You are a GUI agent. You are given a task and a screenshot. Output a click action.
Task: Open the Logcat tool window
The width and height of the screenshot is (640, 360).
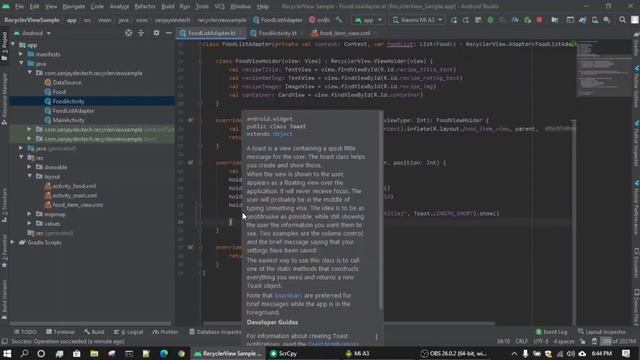[x=129, y=332]
